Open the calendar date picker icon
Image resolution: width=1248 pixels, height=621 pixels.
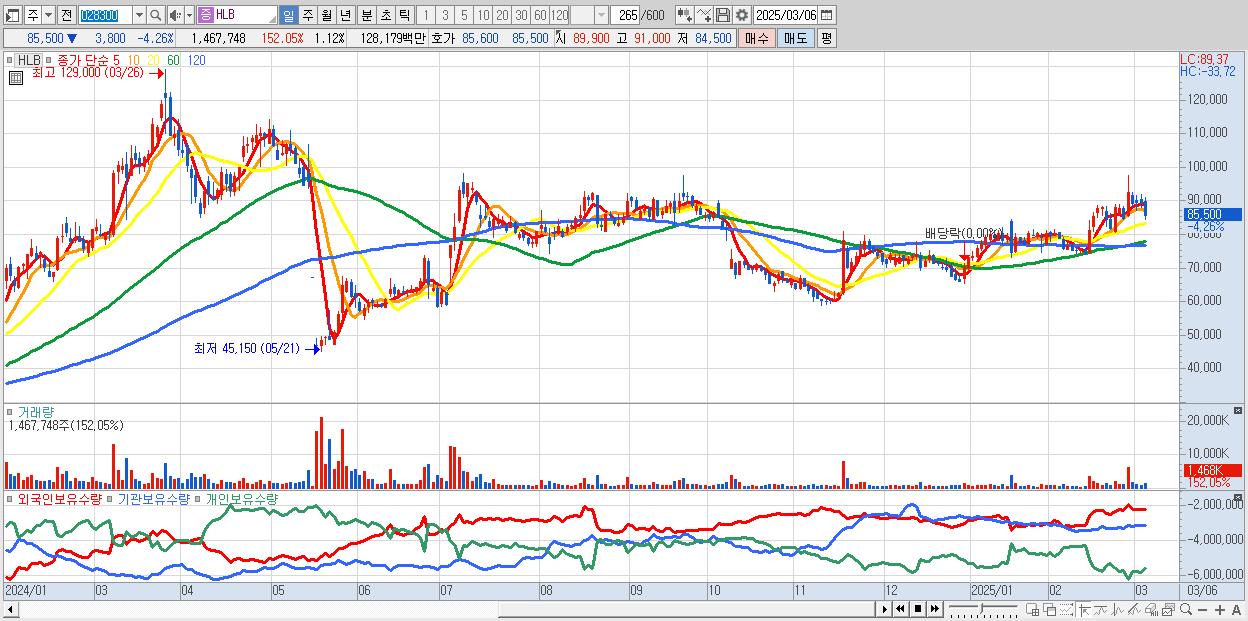[826, 15]
